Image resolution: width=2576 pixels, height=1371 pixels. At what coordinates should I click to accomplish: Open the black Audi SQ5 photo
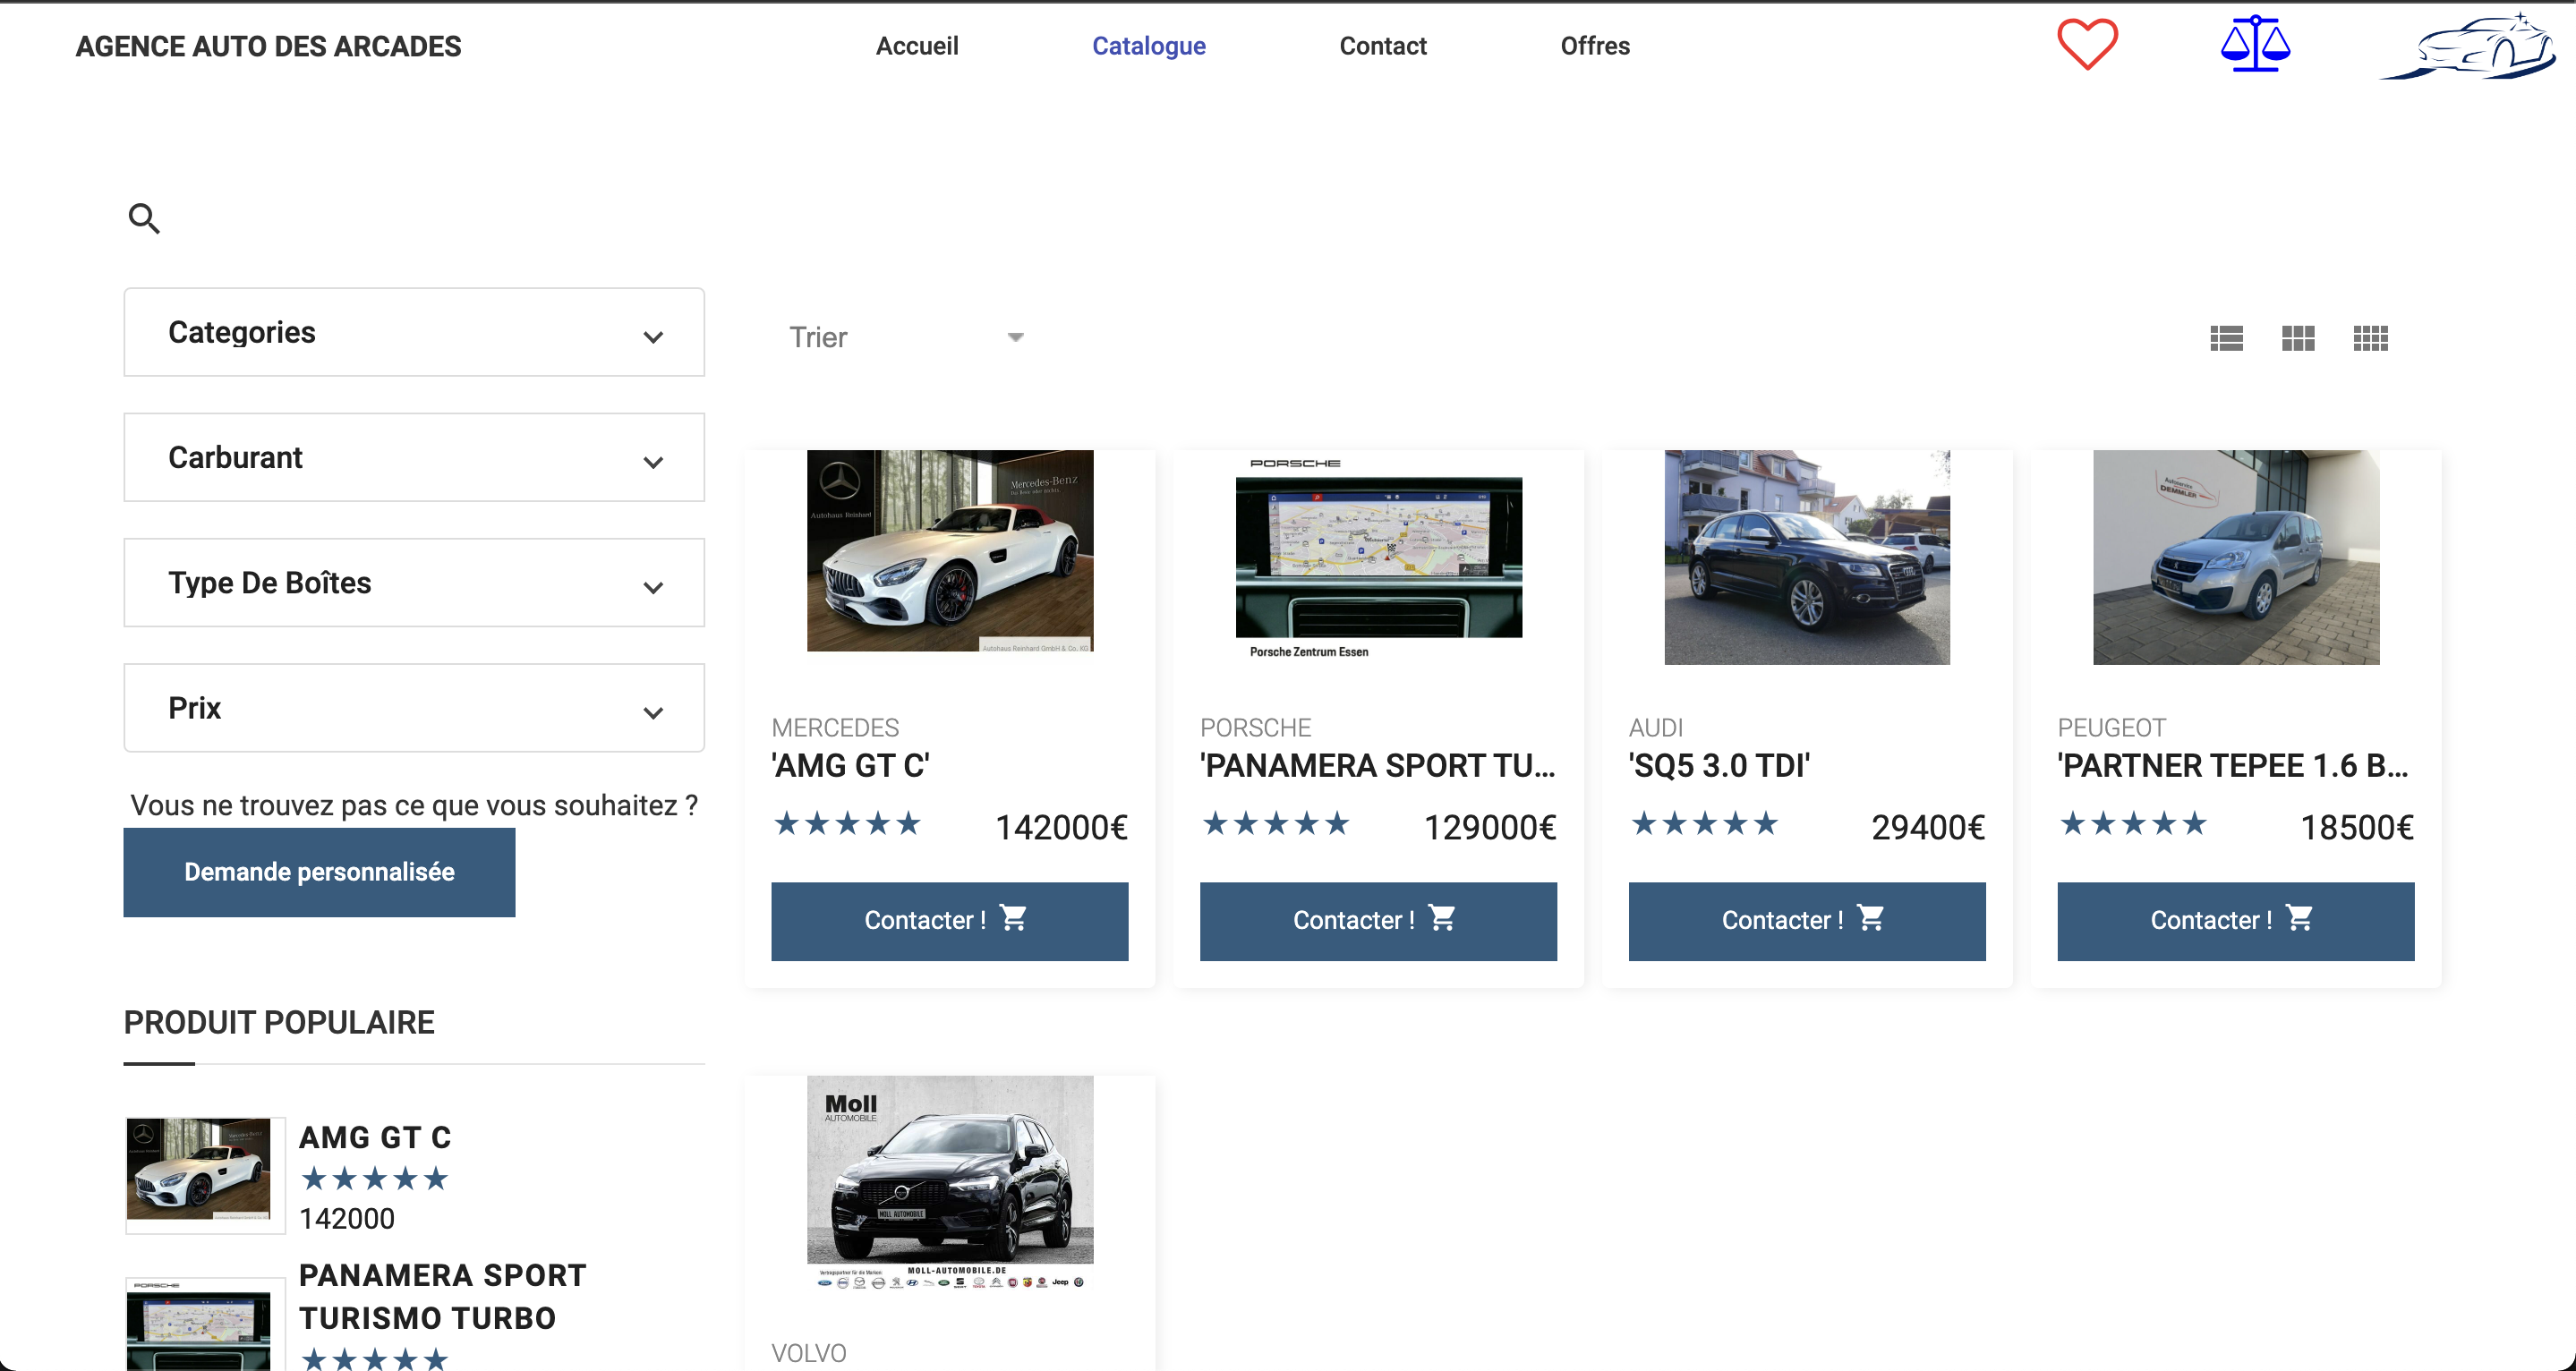[1807, 557]
